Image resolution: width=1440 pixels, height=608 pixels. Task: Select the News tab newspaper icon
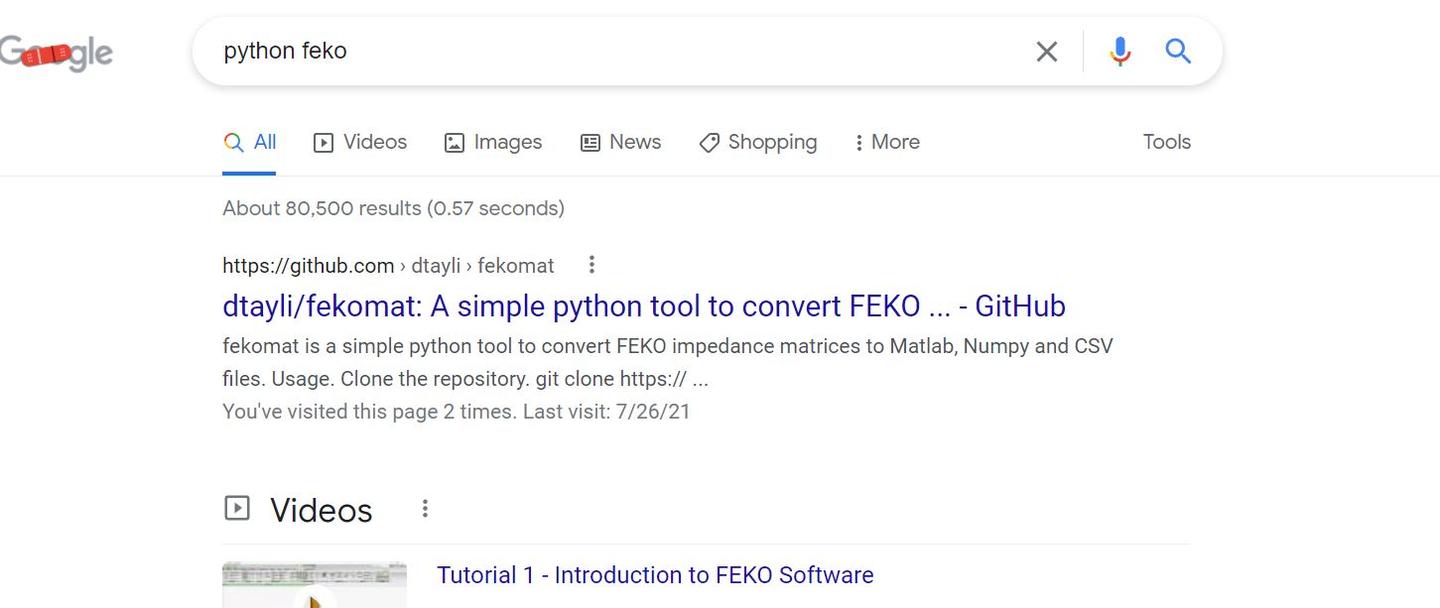click(x=589, y=142)
